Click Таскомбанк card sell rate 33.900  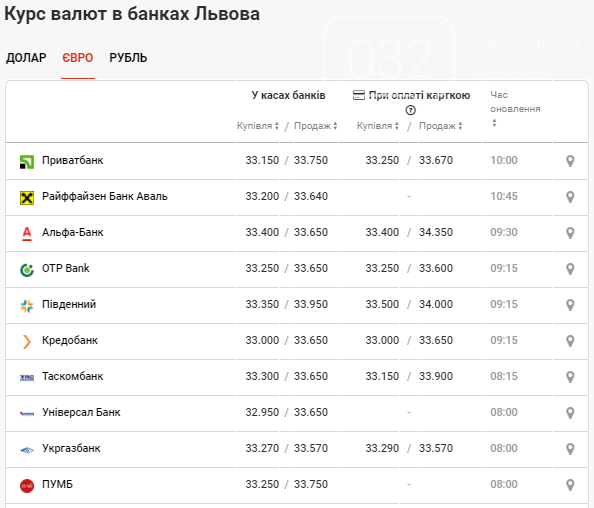click(x=436, y=377)
